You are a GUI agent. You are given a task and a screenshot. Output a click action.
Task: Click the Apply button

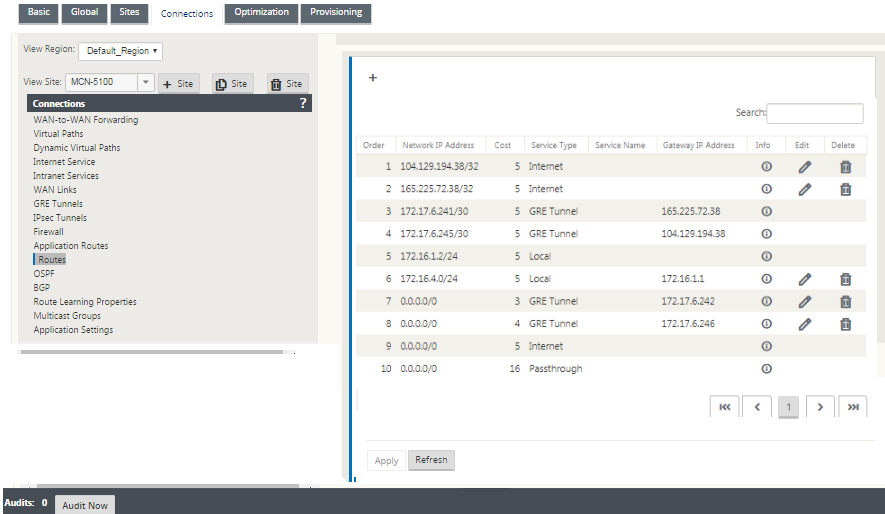coord(386,460)
